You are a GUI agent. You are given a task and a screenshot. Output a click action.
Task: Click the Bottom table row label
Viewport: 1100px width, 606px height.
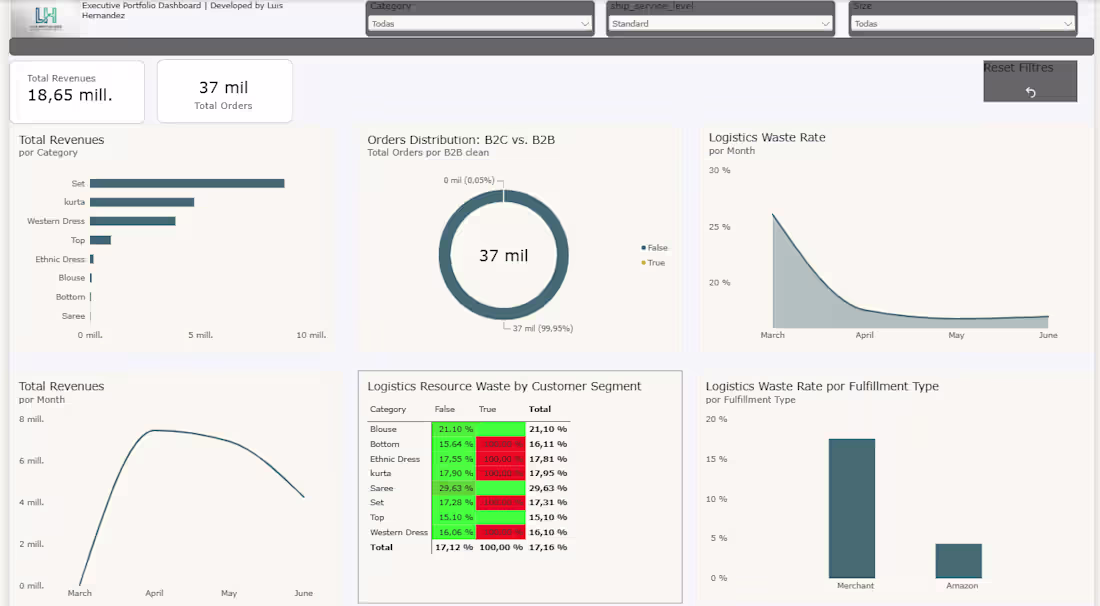pyautogui.click(x=384, y=444)
